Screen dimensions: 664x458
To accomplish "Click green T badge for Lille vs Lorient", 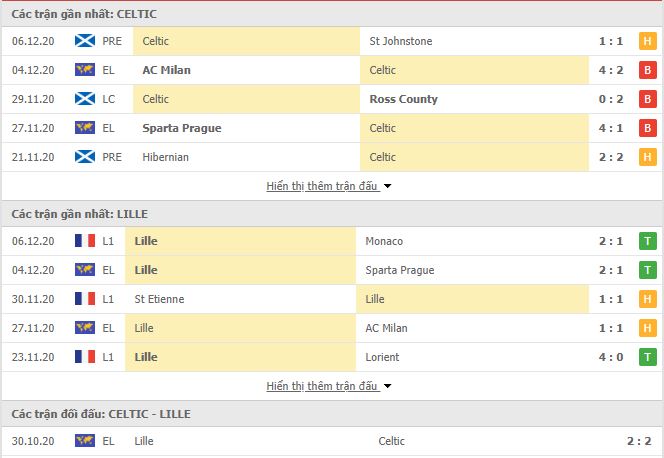I will (x=647, y=357).
